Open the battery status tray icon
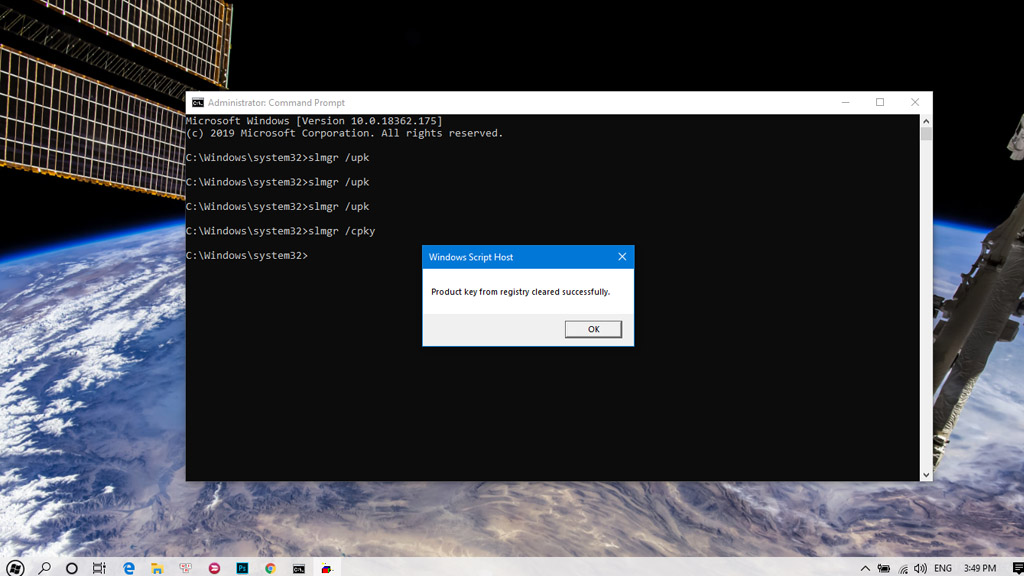1024x576 pixels. [884, 568]
